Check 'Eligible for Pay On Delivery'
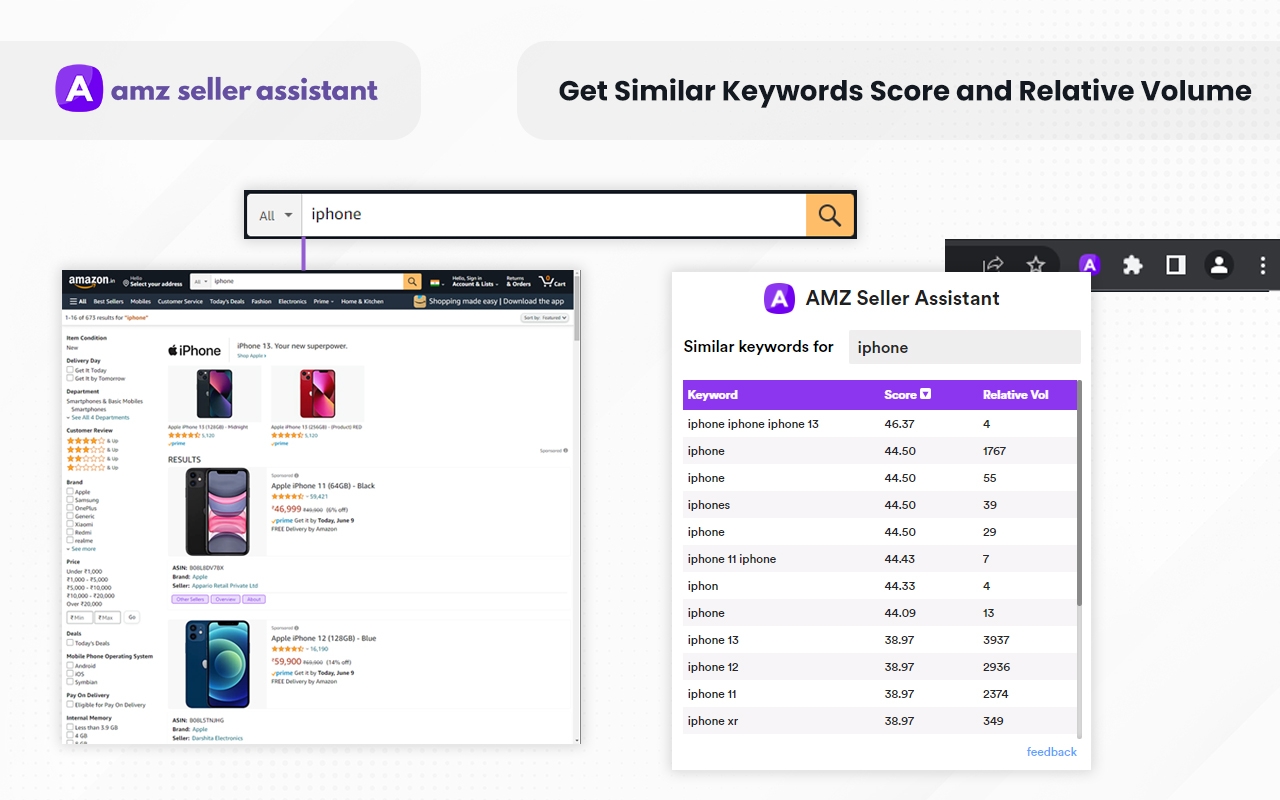 click(x=70, y=705)
